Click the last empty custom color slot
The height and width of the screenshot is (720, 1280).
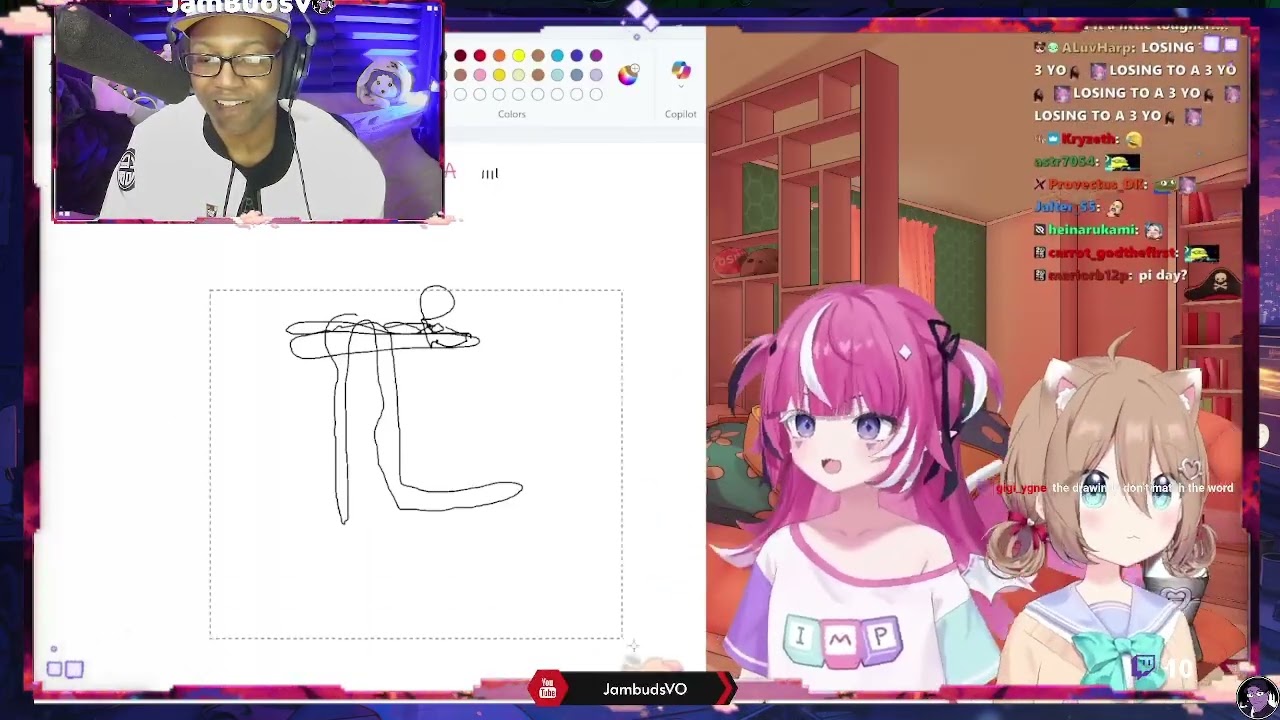596,95
